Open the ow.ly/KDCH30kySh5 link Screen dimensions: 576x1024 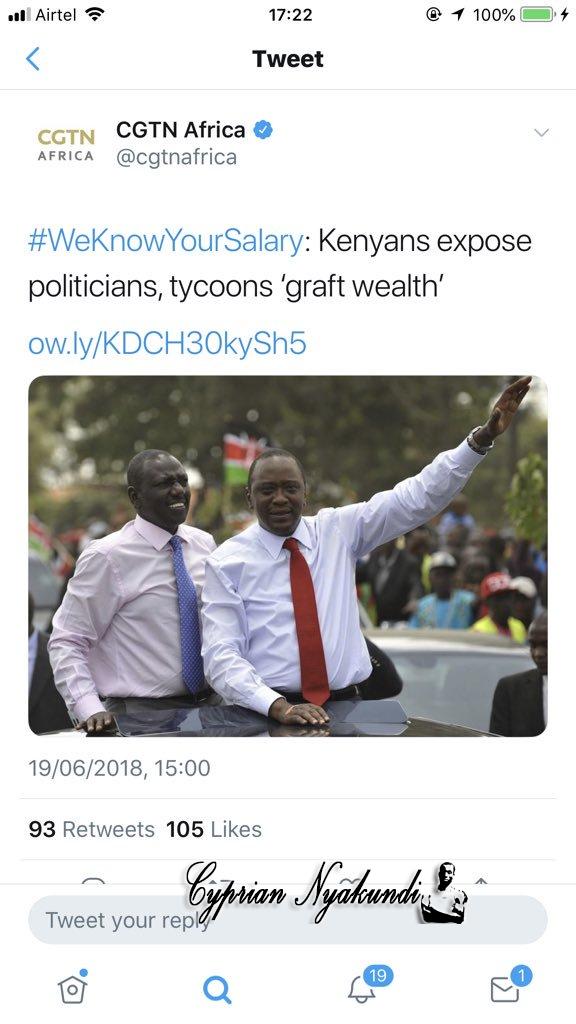pyautogui.click(x=167, y=344)
